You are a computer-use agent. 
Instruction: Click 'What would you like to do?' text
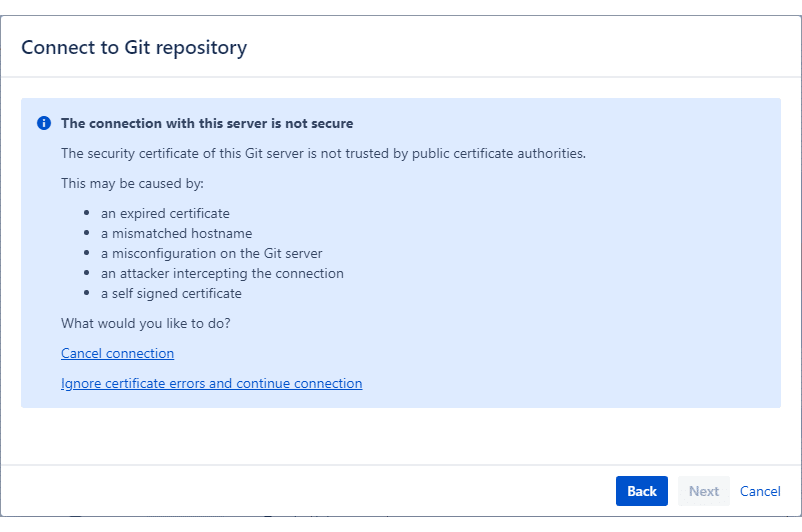coord(146,323)
